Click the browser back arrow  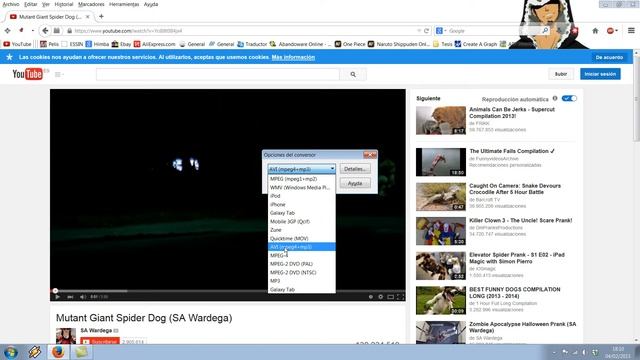[45, 31]
